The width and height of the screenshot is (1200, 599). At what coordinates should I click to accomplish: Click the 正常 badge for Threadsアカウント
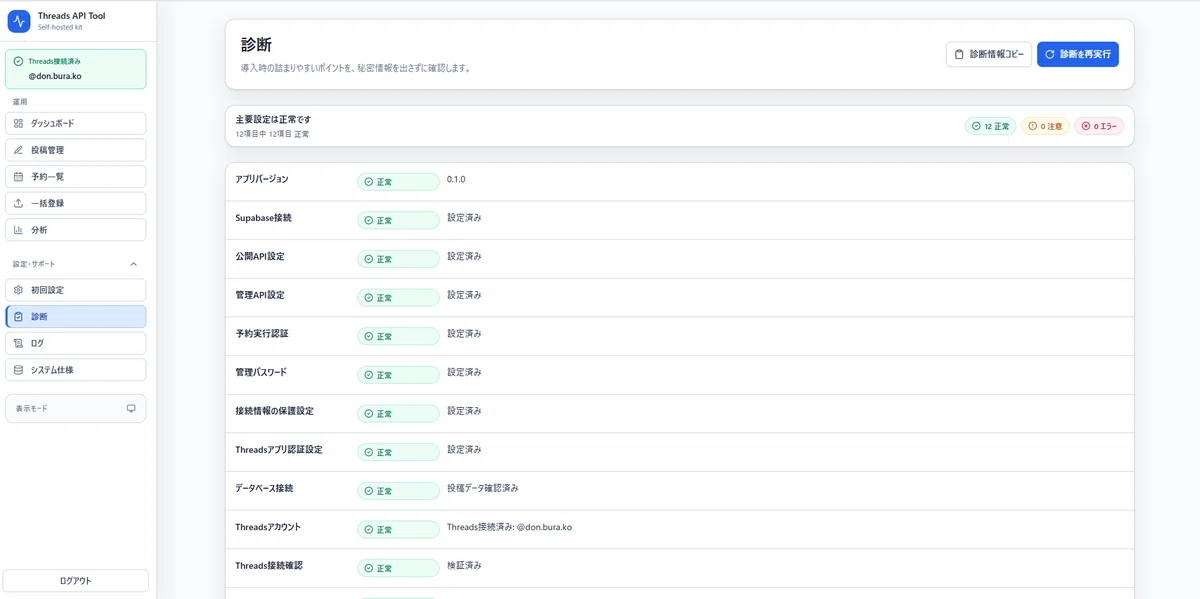(x=398, y=529)
